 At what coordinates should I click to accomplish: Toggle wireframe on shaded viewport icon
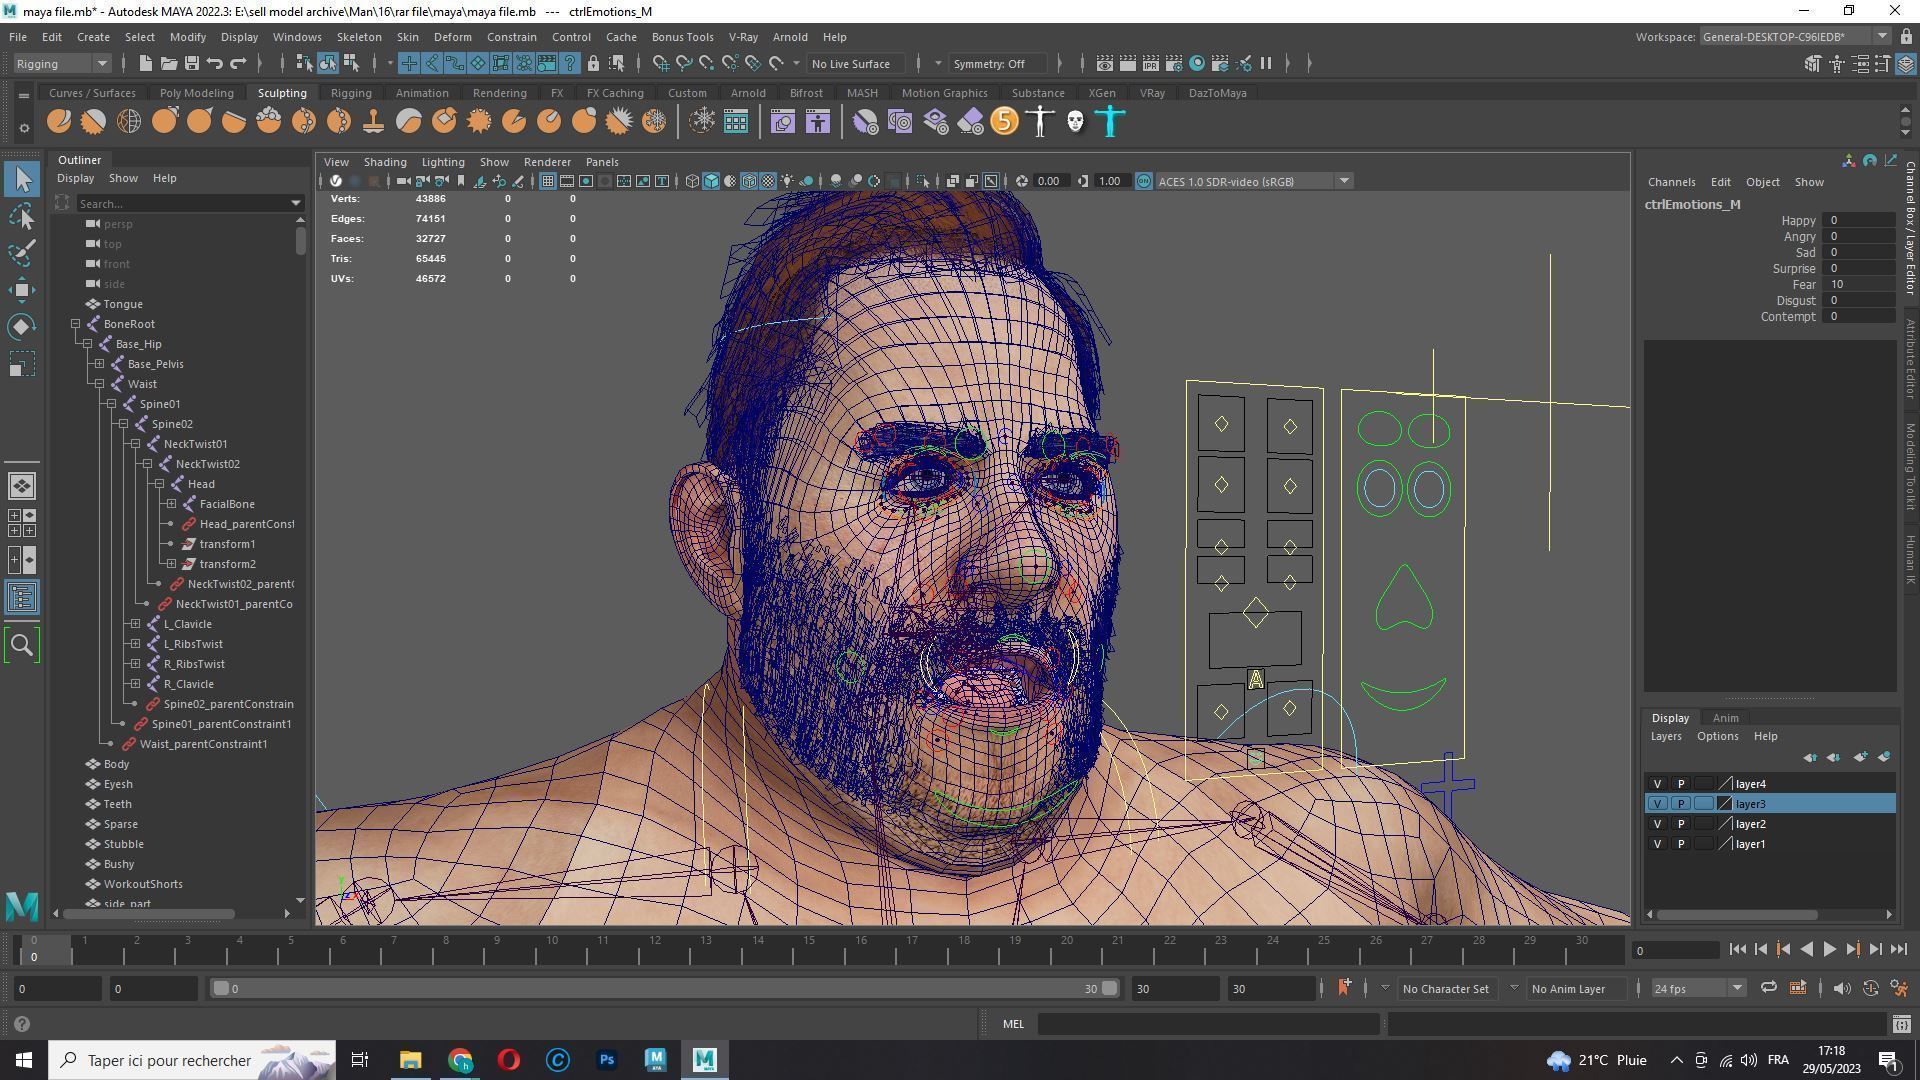click(749, 181)
